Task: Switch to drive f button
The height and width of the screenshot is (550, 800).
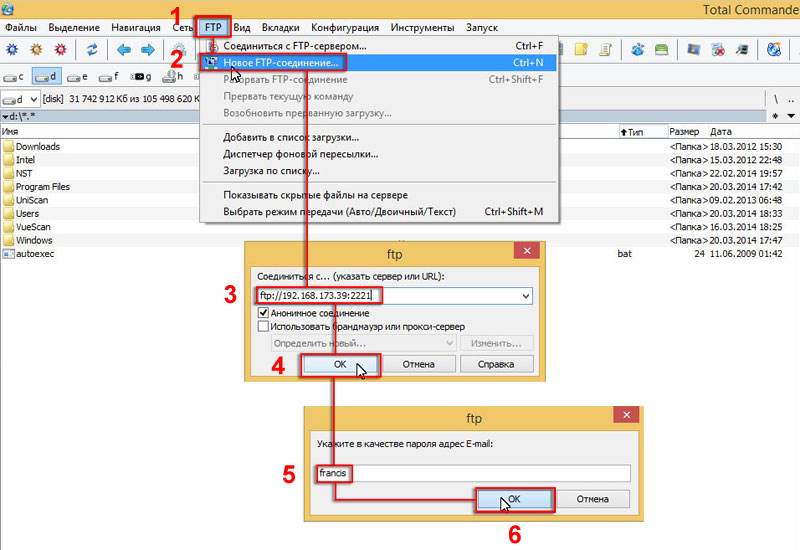Action: click(x=109, y=77)
